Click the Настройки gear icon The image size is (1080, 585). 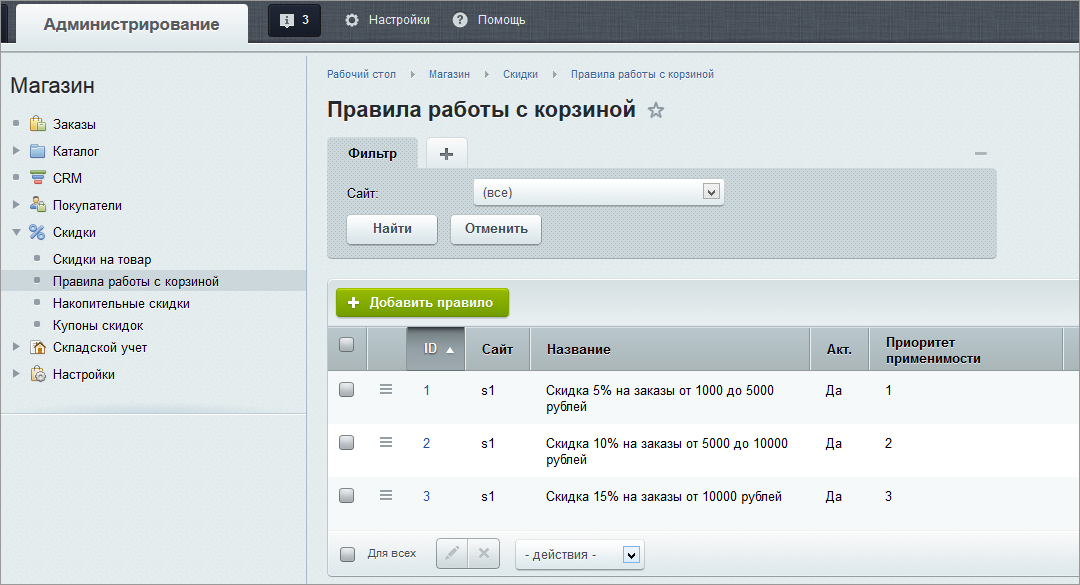(x=351, y=20)
